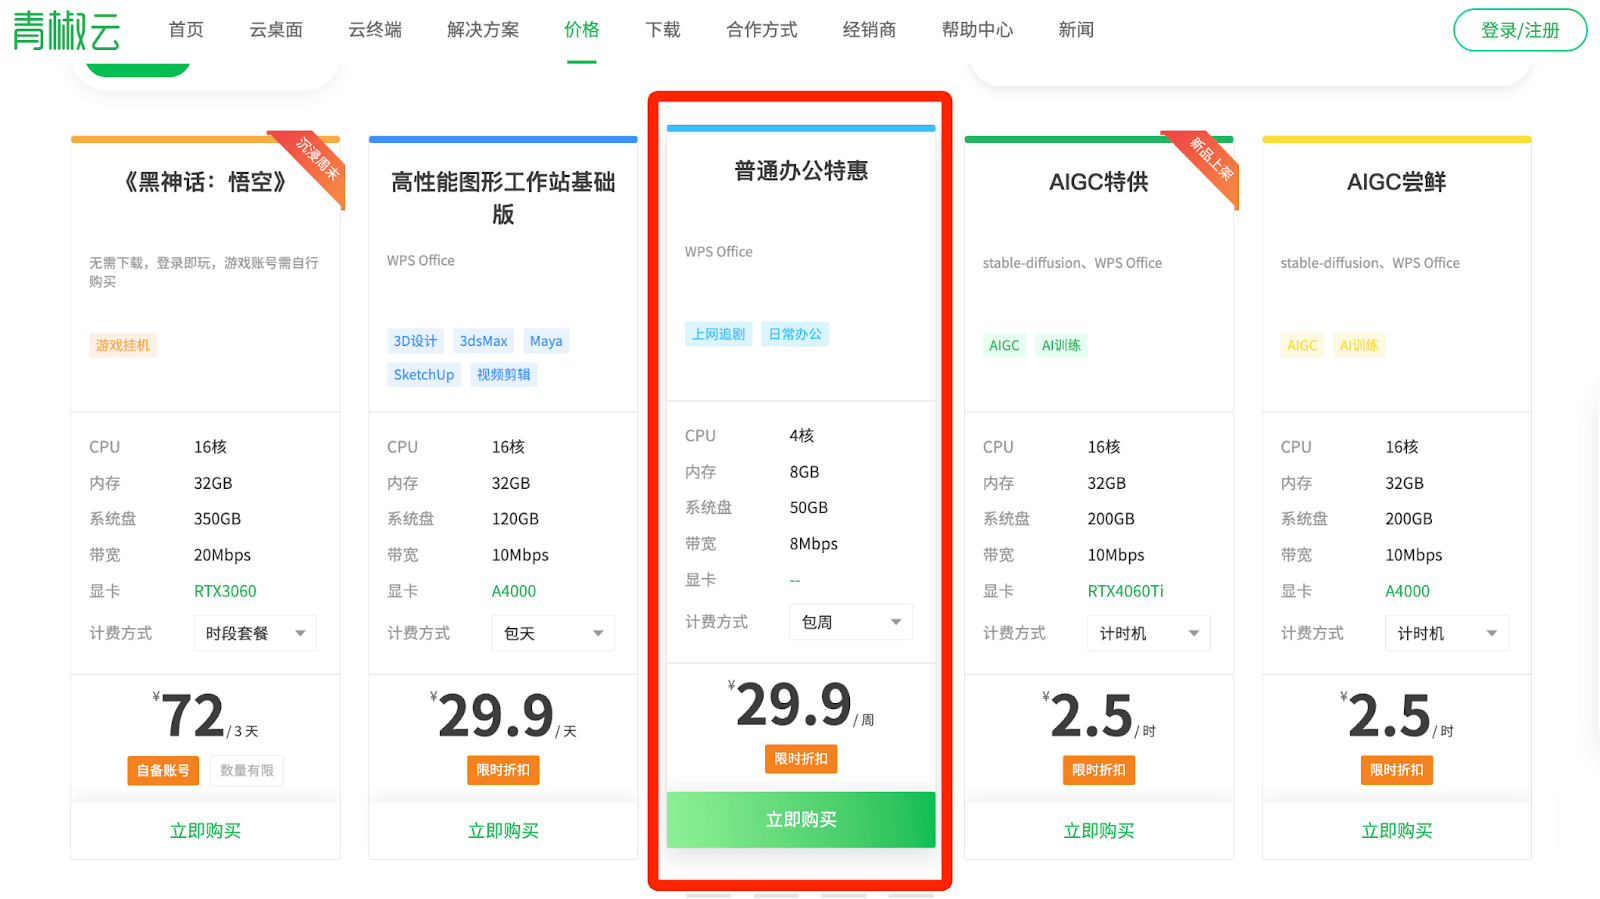Open 计时机 dropdown on AIGC特供 card

click(1149, 633)
